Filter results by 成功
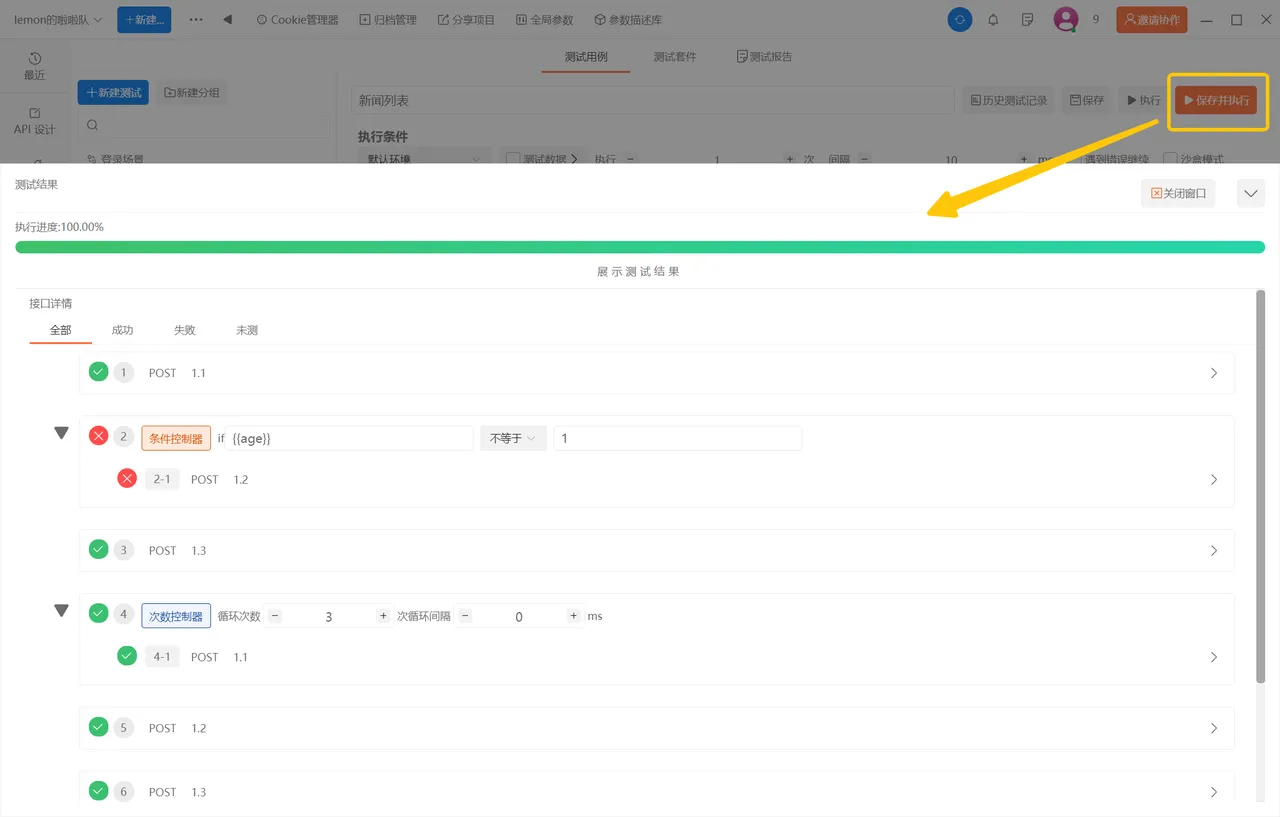This screenshot has width=1280, height=817. coord(123,330)
